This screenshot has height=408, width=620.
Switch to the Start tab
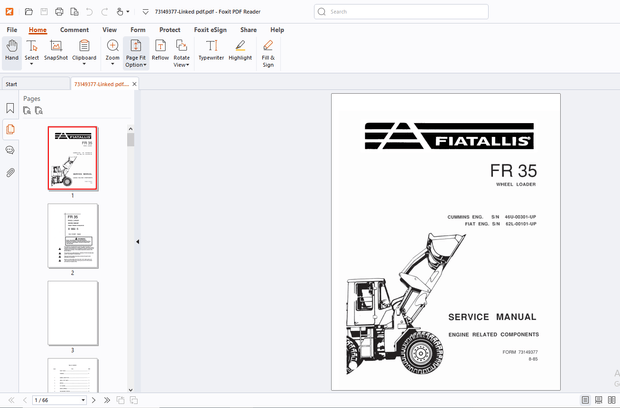(x=36, y=84)
